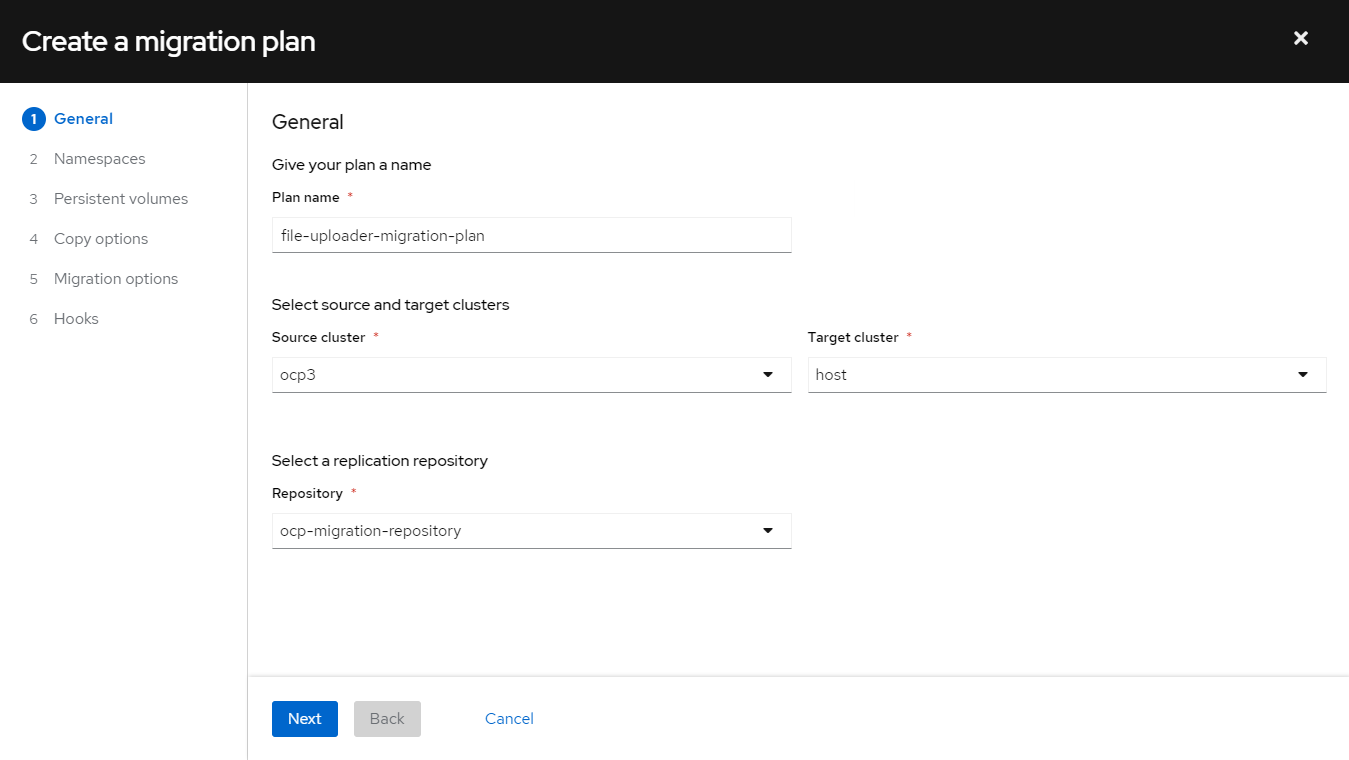1349x760 pixels.
Task: Select the Copy options step
Action: click(100, 238)
